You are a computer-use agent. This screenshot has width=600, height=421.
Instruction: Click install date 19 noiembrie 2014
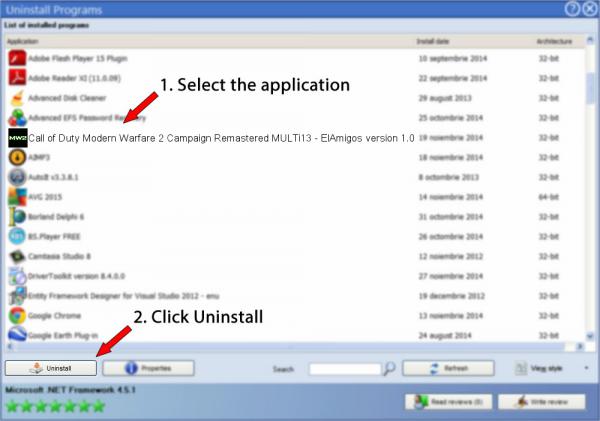coord(451,138)
